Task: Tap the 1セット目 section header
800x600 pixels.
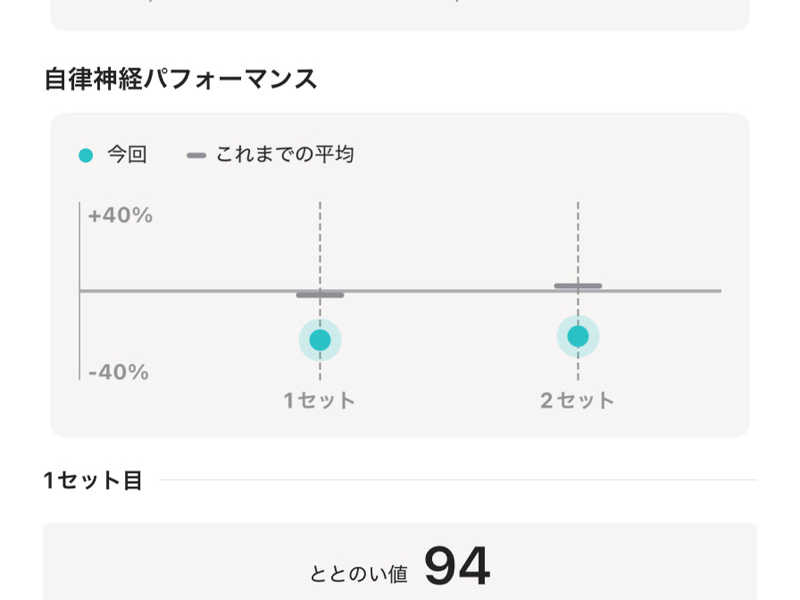Action: 93,480
